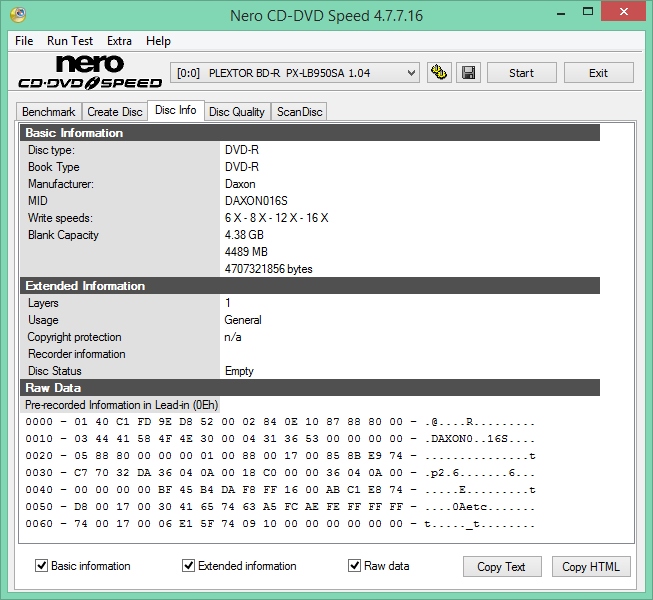
Task: Open the PLEXTOR BD-R drive dropdown
Action: click(296, 73)
